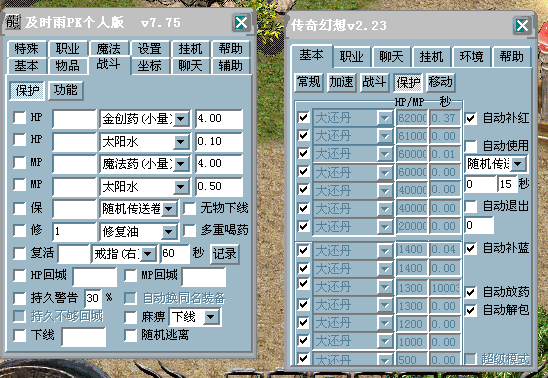
Task: Enable 自动退出 checkbox
Action: [x=471, y=206]
